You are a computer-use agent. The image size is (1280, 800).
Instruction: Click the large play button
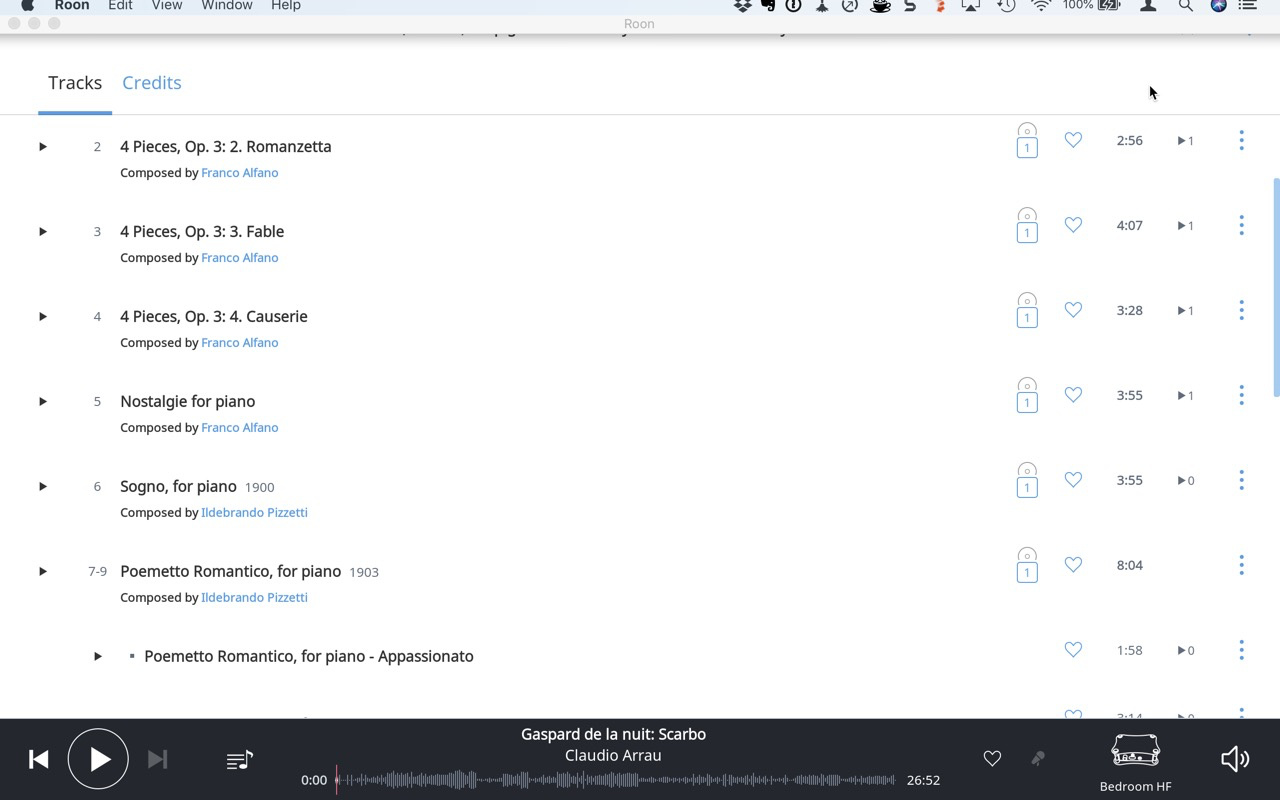(x=98, y=760)
